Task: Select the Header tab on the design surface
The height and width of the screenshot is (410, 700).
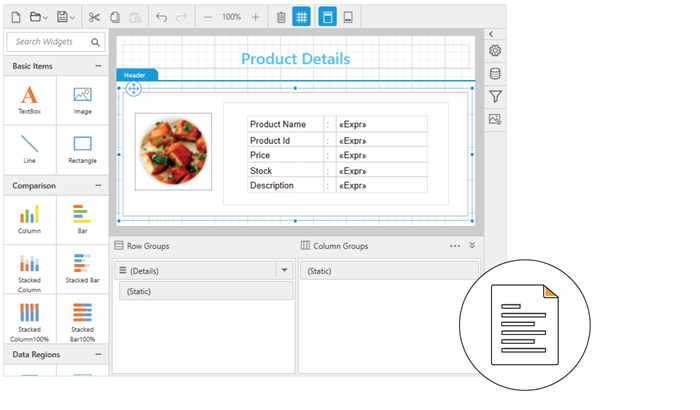Action: click(135, 75)
